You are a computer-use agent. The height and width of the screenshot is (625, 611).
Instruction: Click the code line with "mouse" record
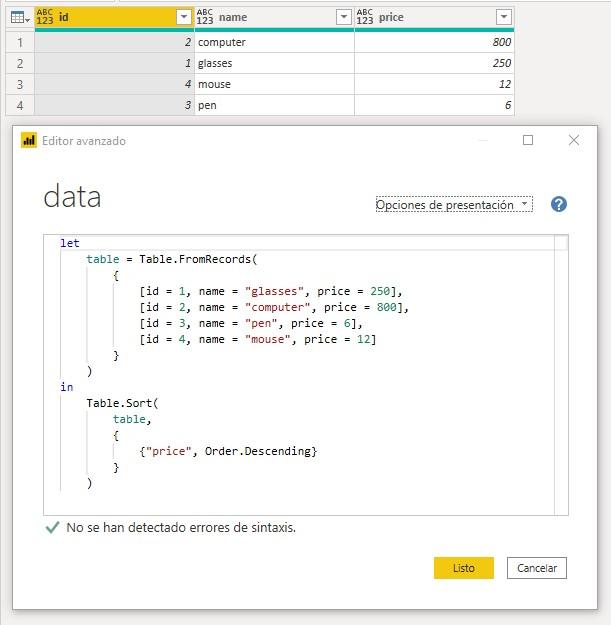pyautogui.click(x=257, y=339)
